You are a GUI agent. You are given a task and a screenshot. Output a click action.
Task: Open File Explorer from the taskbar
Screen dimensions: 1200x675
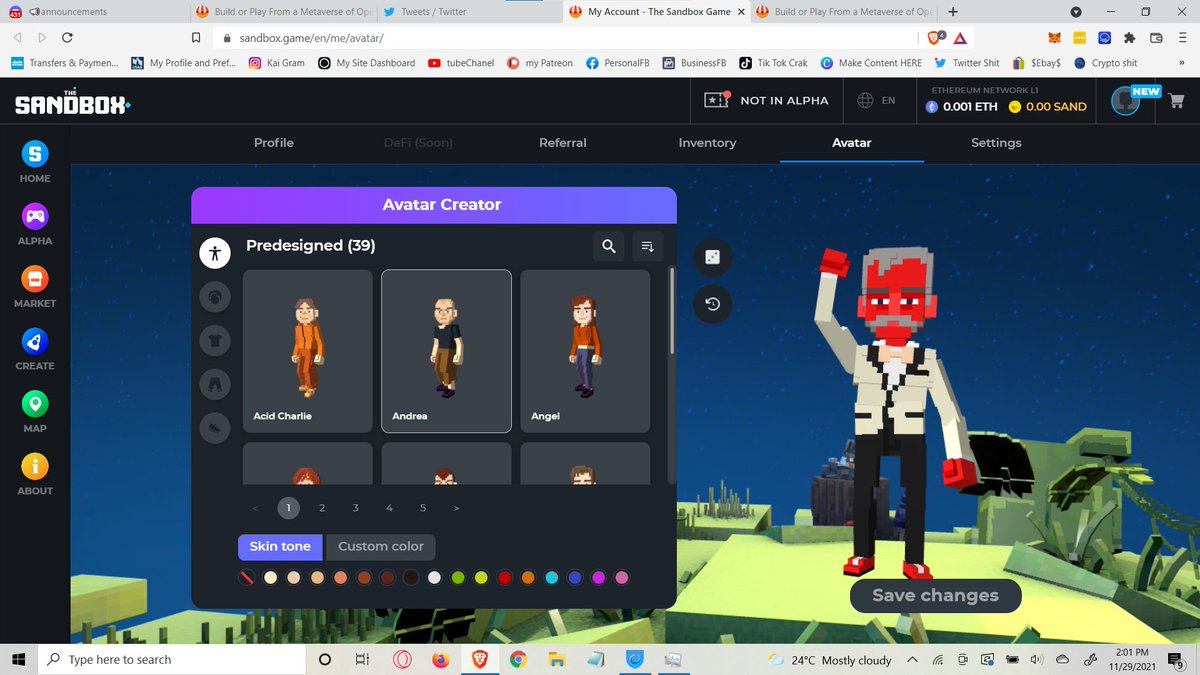click(556, 660)
